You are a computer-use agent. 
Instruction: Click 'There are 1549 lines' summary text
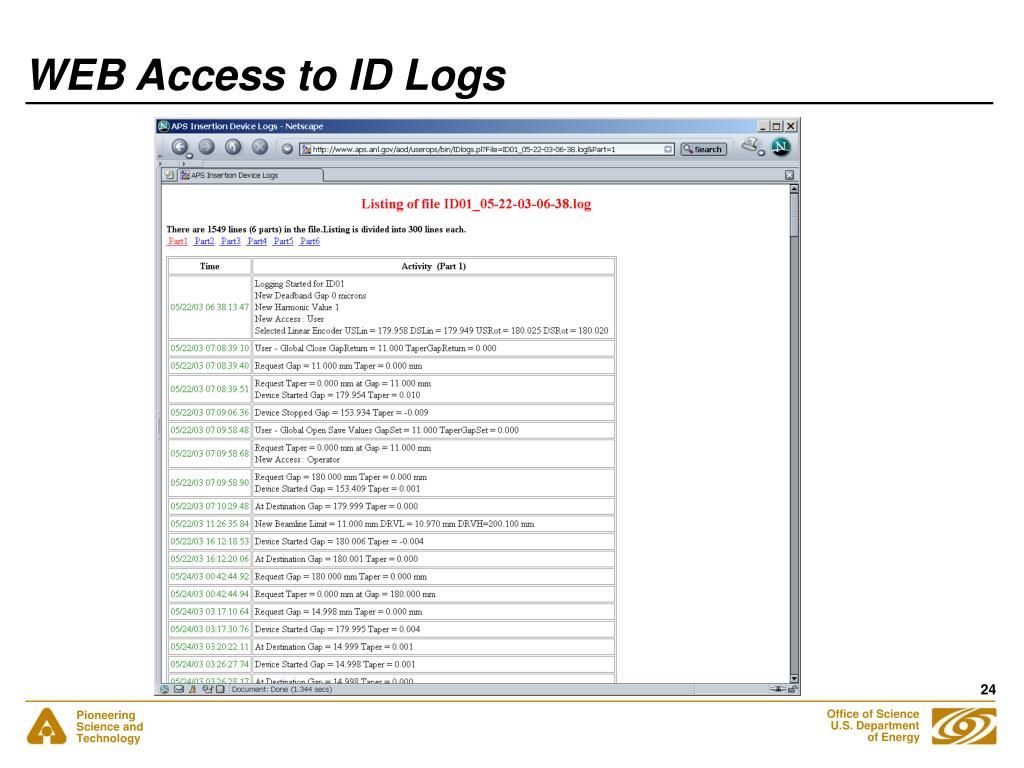pos(316,229)
